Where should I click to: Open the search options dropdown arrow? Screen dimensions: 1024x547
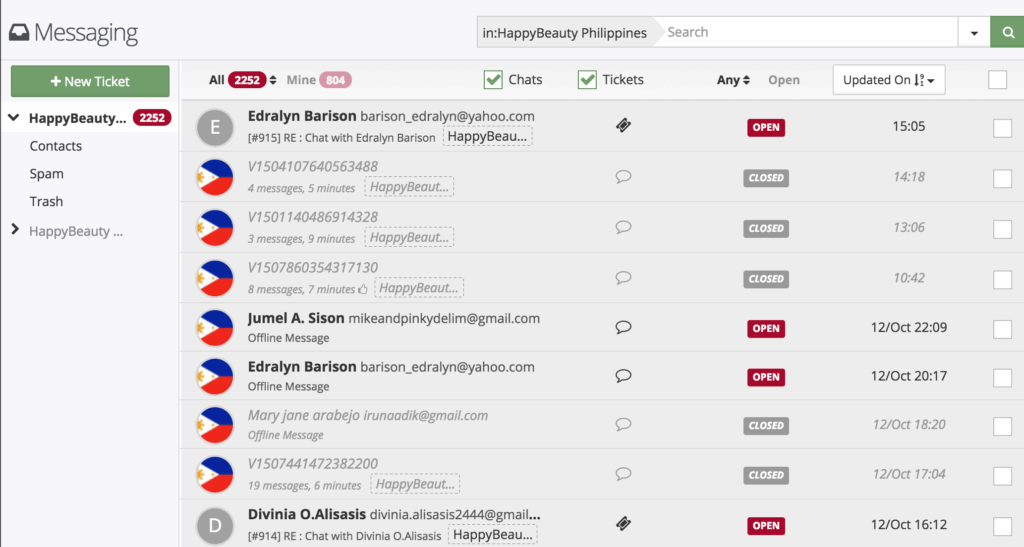(x=973, y=32)
